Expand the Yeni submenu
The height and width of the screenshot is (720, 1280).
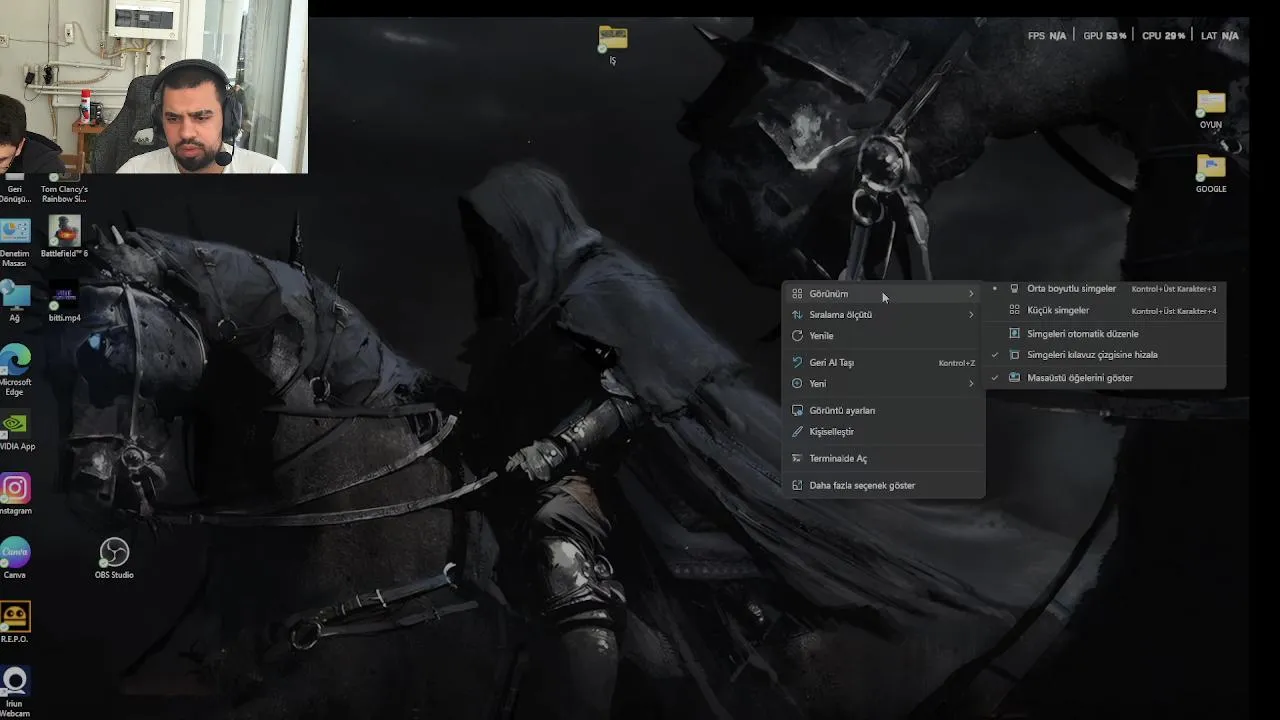pos(883,384)
